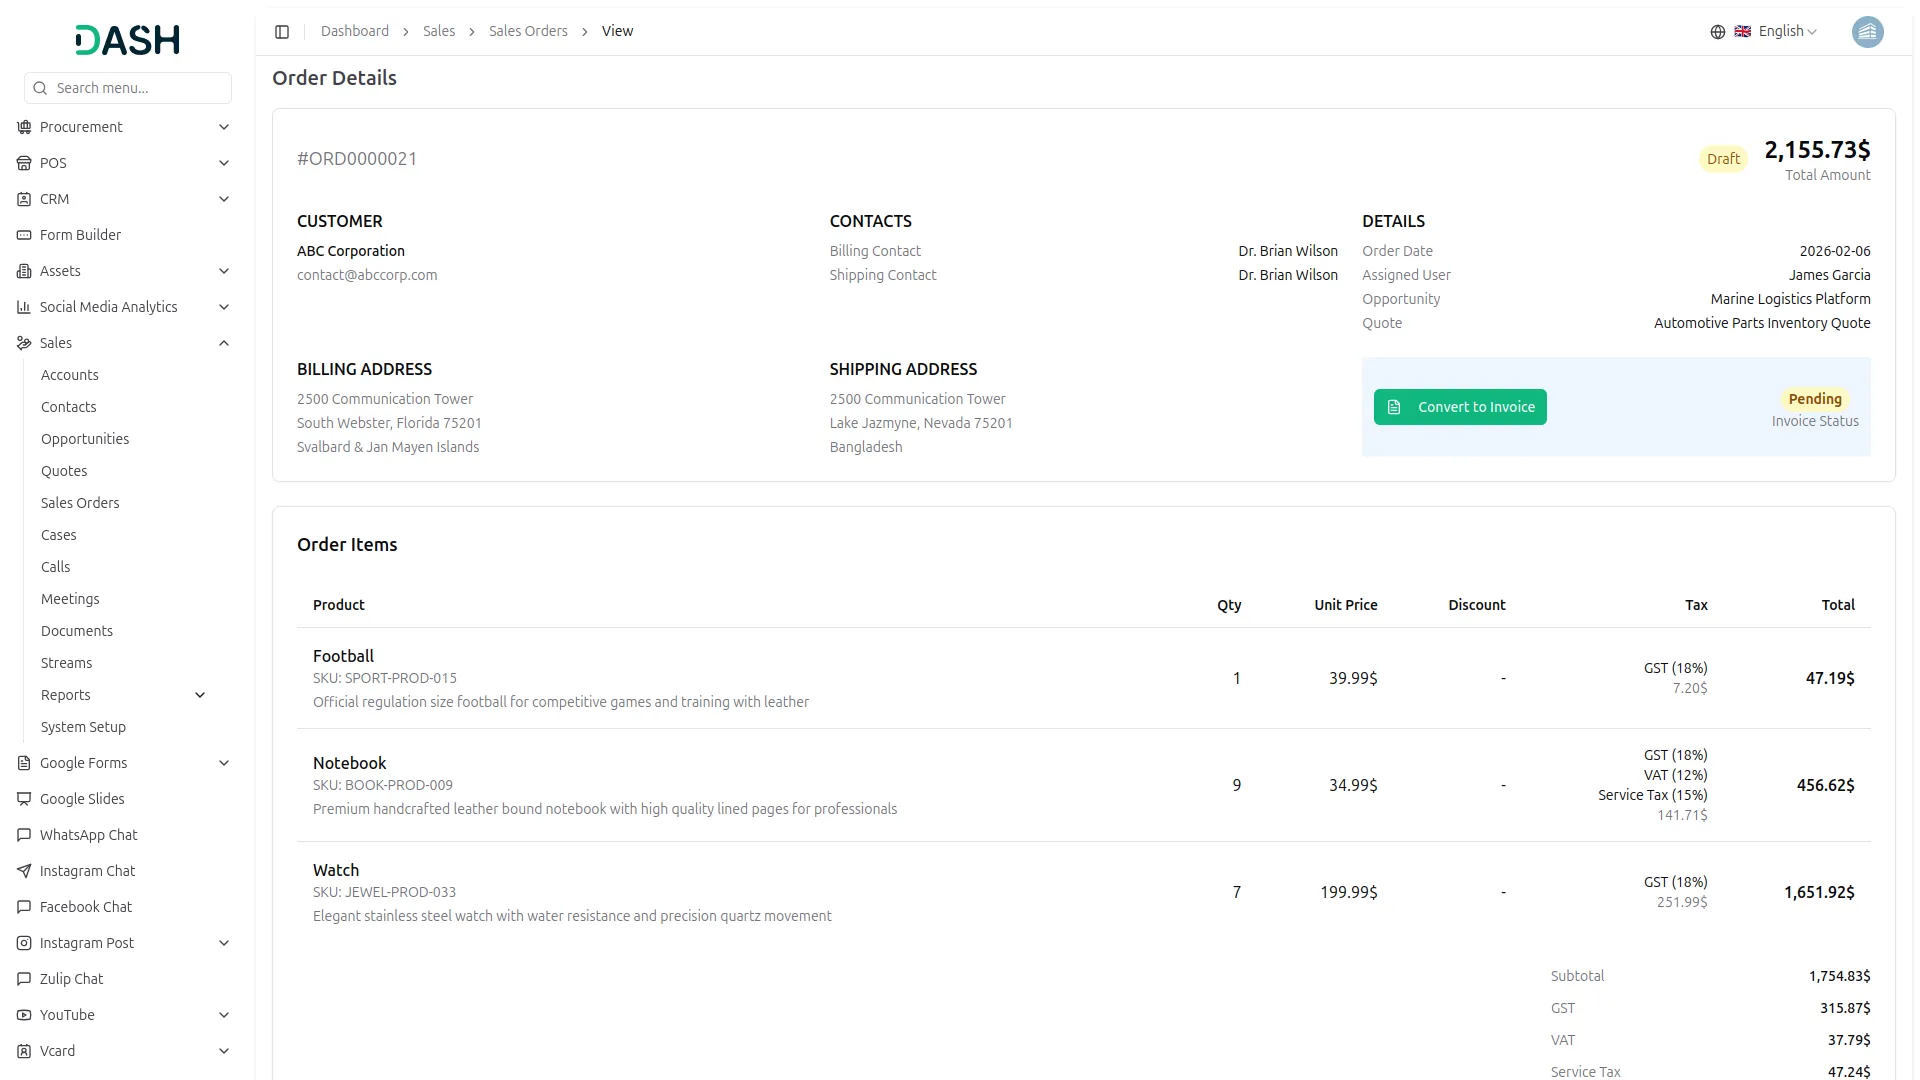This screenshot has height=1080, width=1920.
Task: Click the globe language icon
Action: tap(1717, 31)
